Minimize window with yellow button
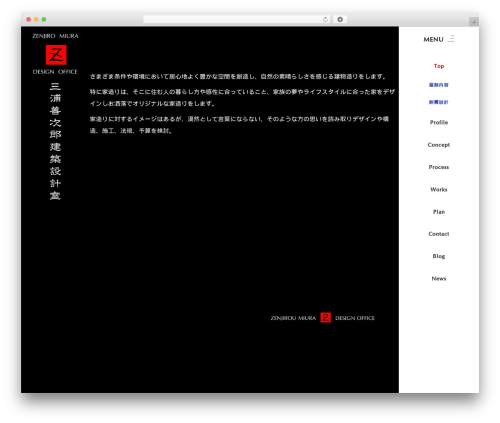This screenshot has width=500, height=423. pos(36,19)
